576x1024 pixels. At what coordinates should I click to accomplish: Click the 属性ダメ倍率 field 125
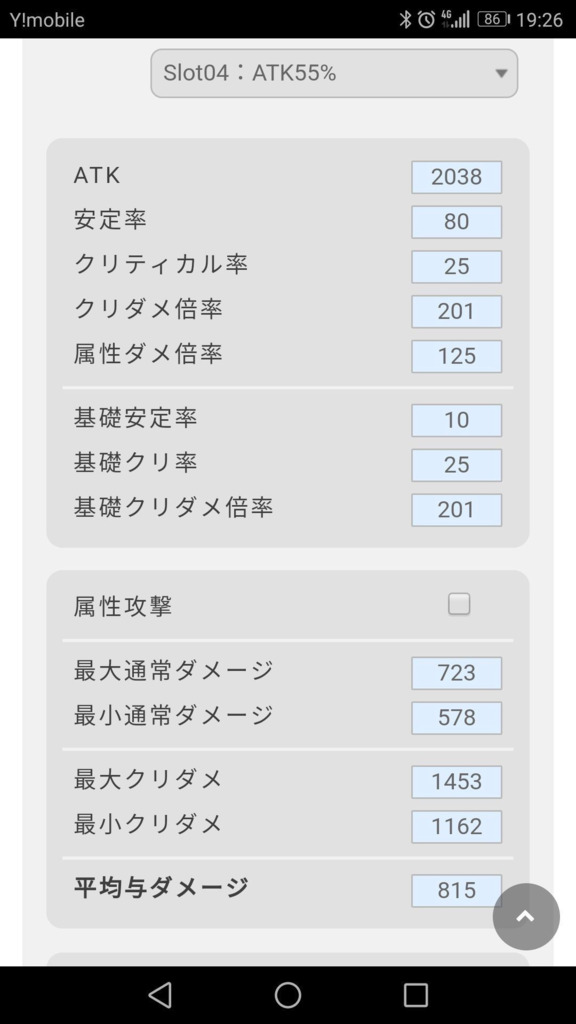click(x=456, y=356)
